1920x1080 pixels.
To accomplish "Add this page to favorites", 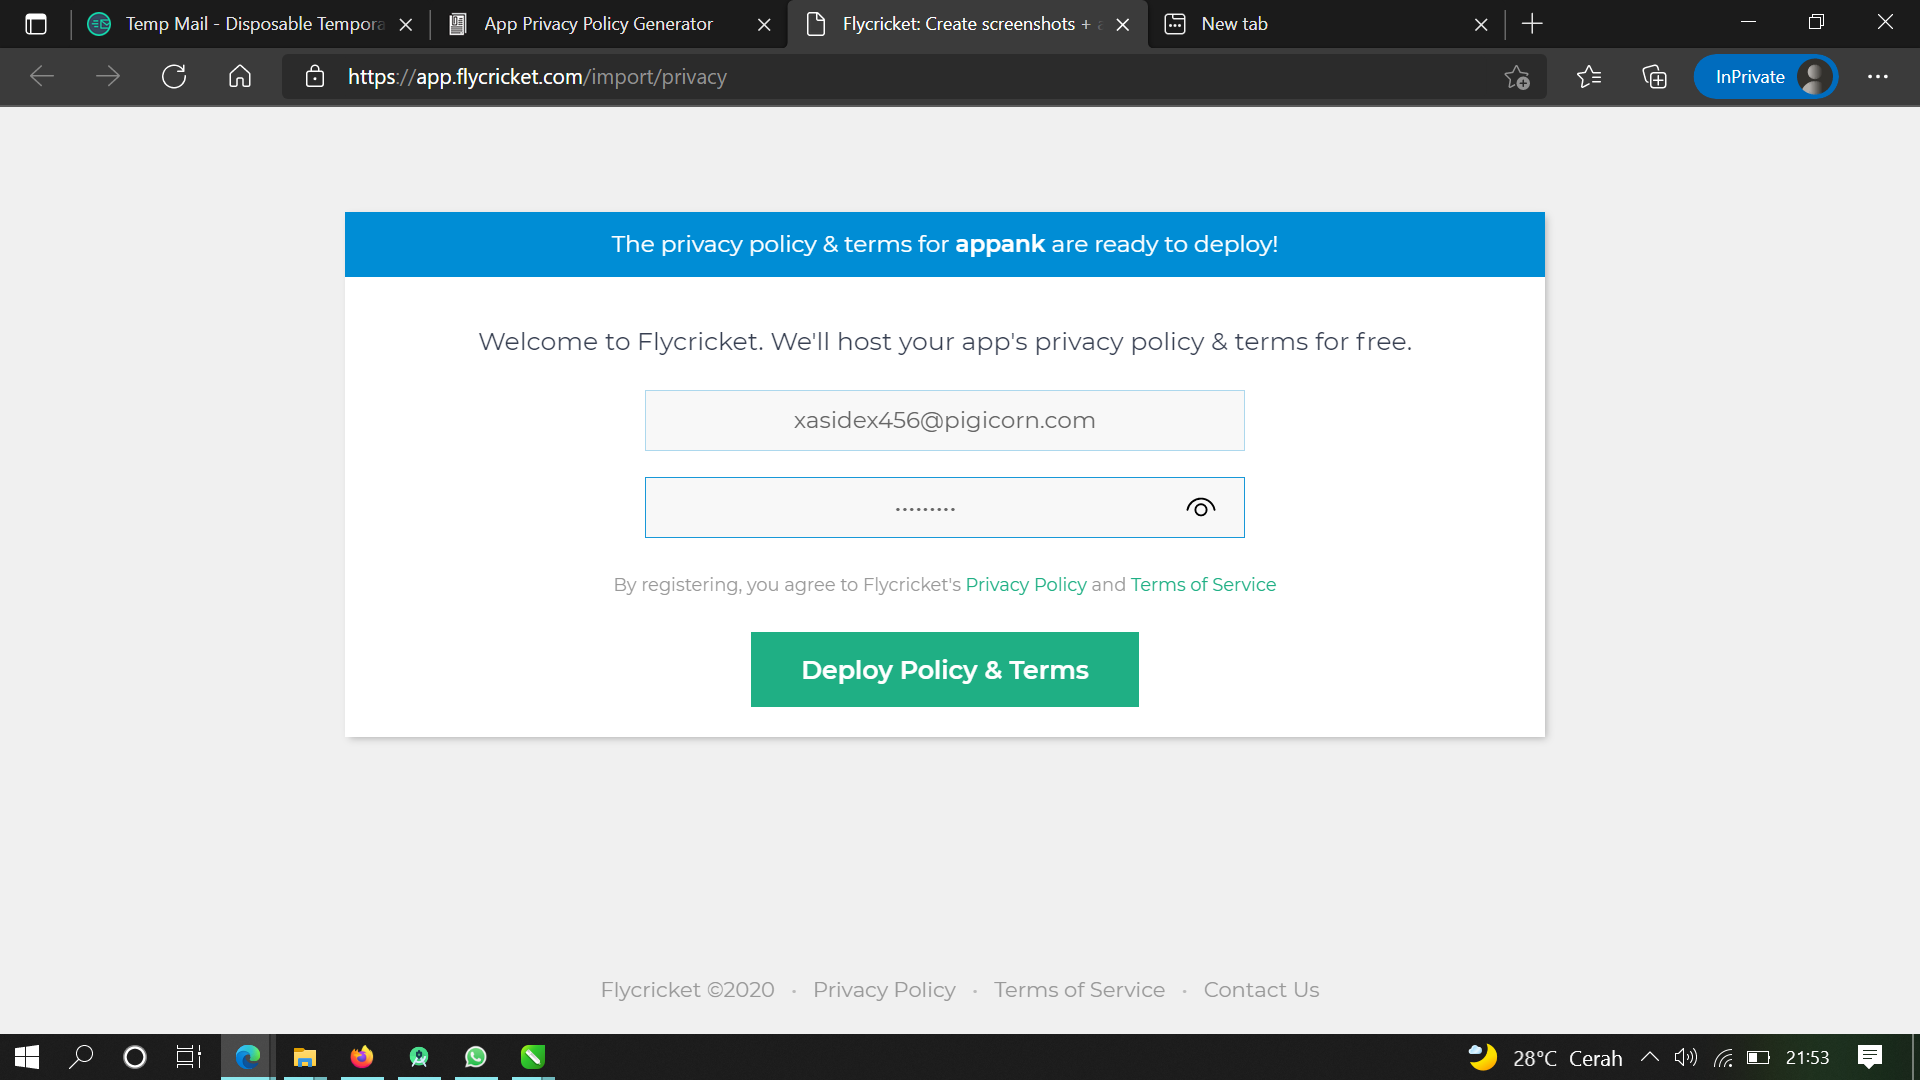I will point(1517,77).
